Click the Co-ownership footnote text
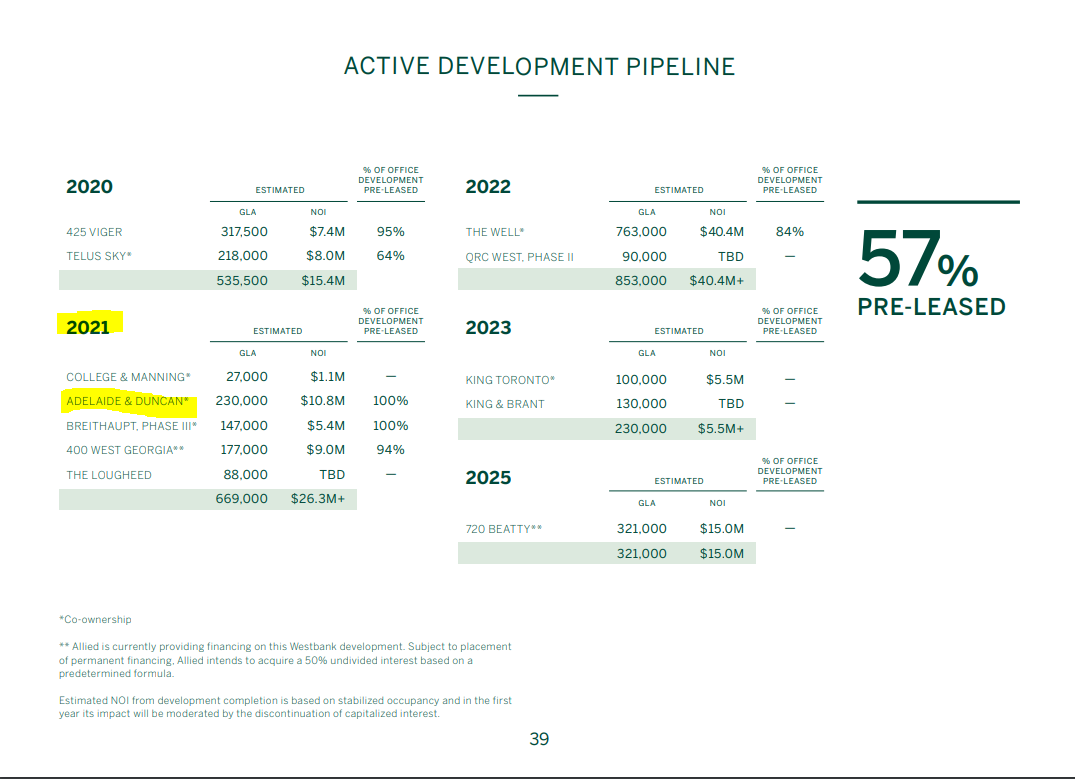The width and height of the screenshot is (1075, 779). pyautogui.click(x=95, y=619)
